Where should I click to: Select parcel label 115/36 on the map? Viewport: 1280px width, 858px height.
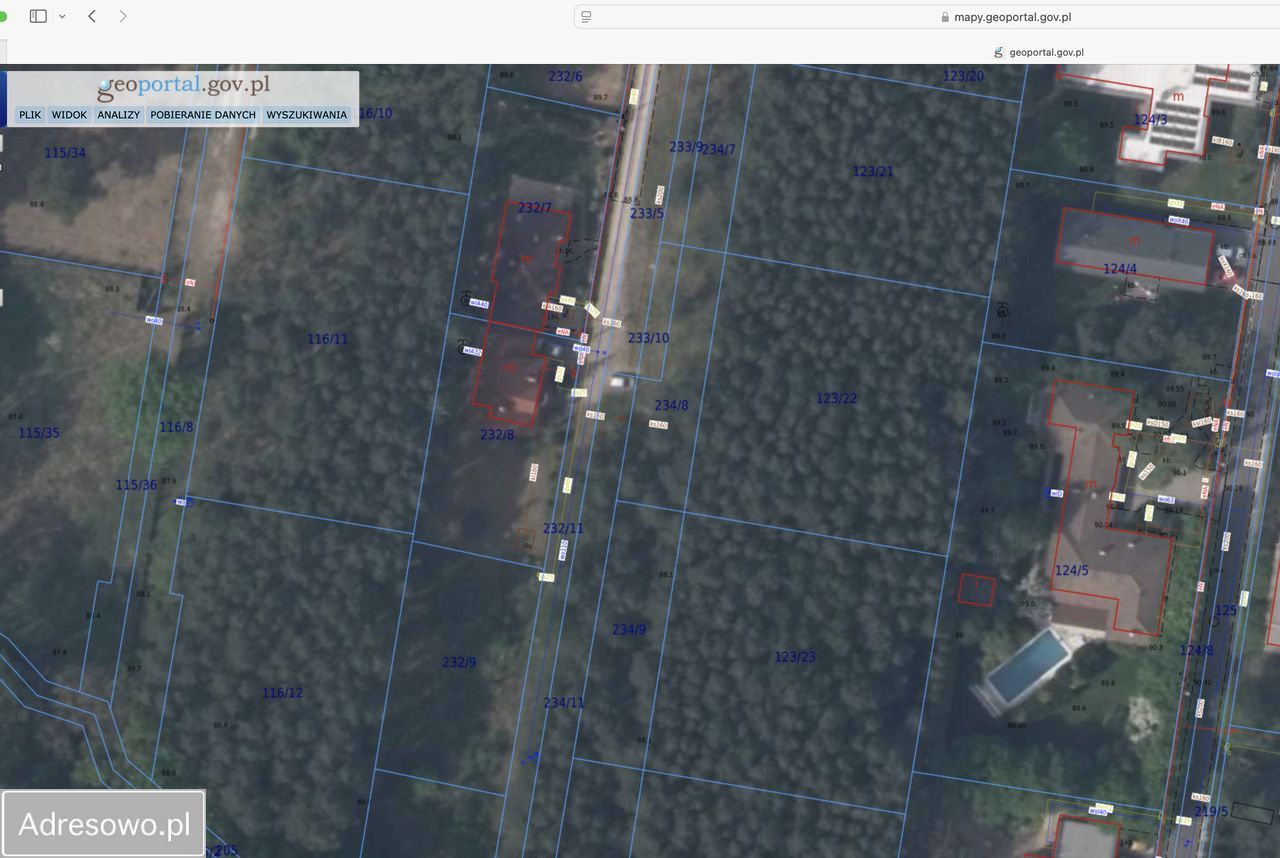[x=136, y=485]
